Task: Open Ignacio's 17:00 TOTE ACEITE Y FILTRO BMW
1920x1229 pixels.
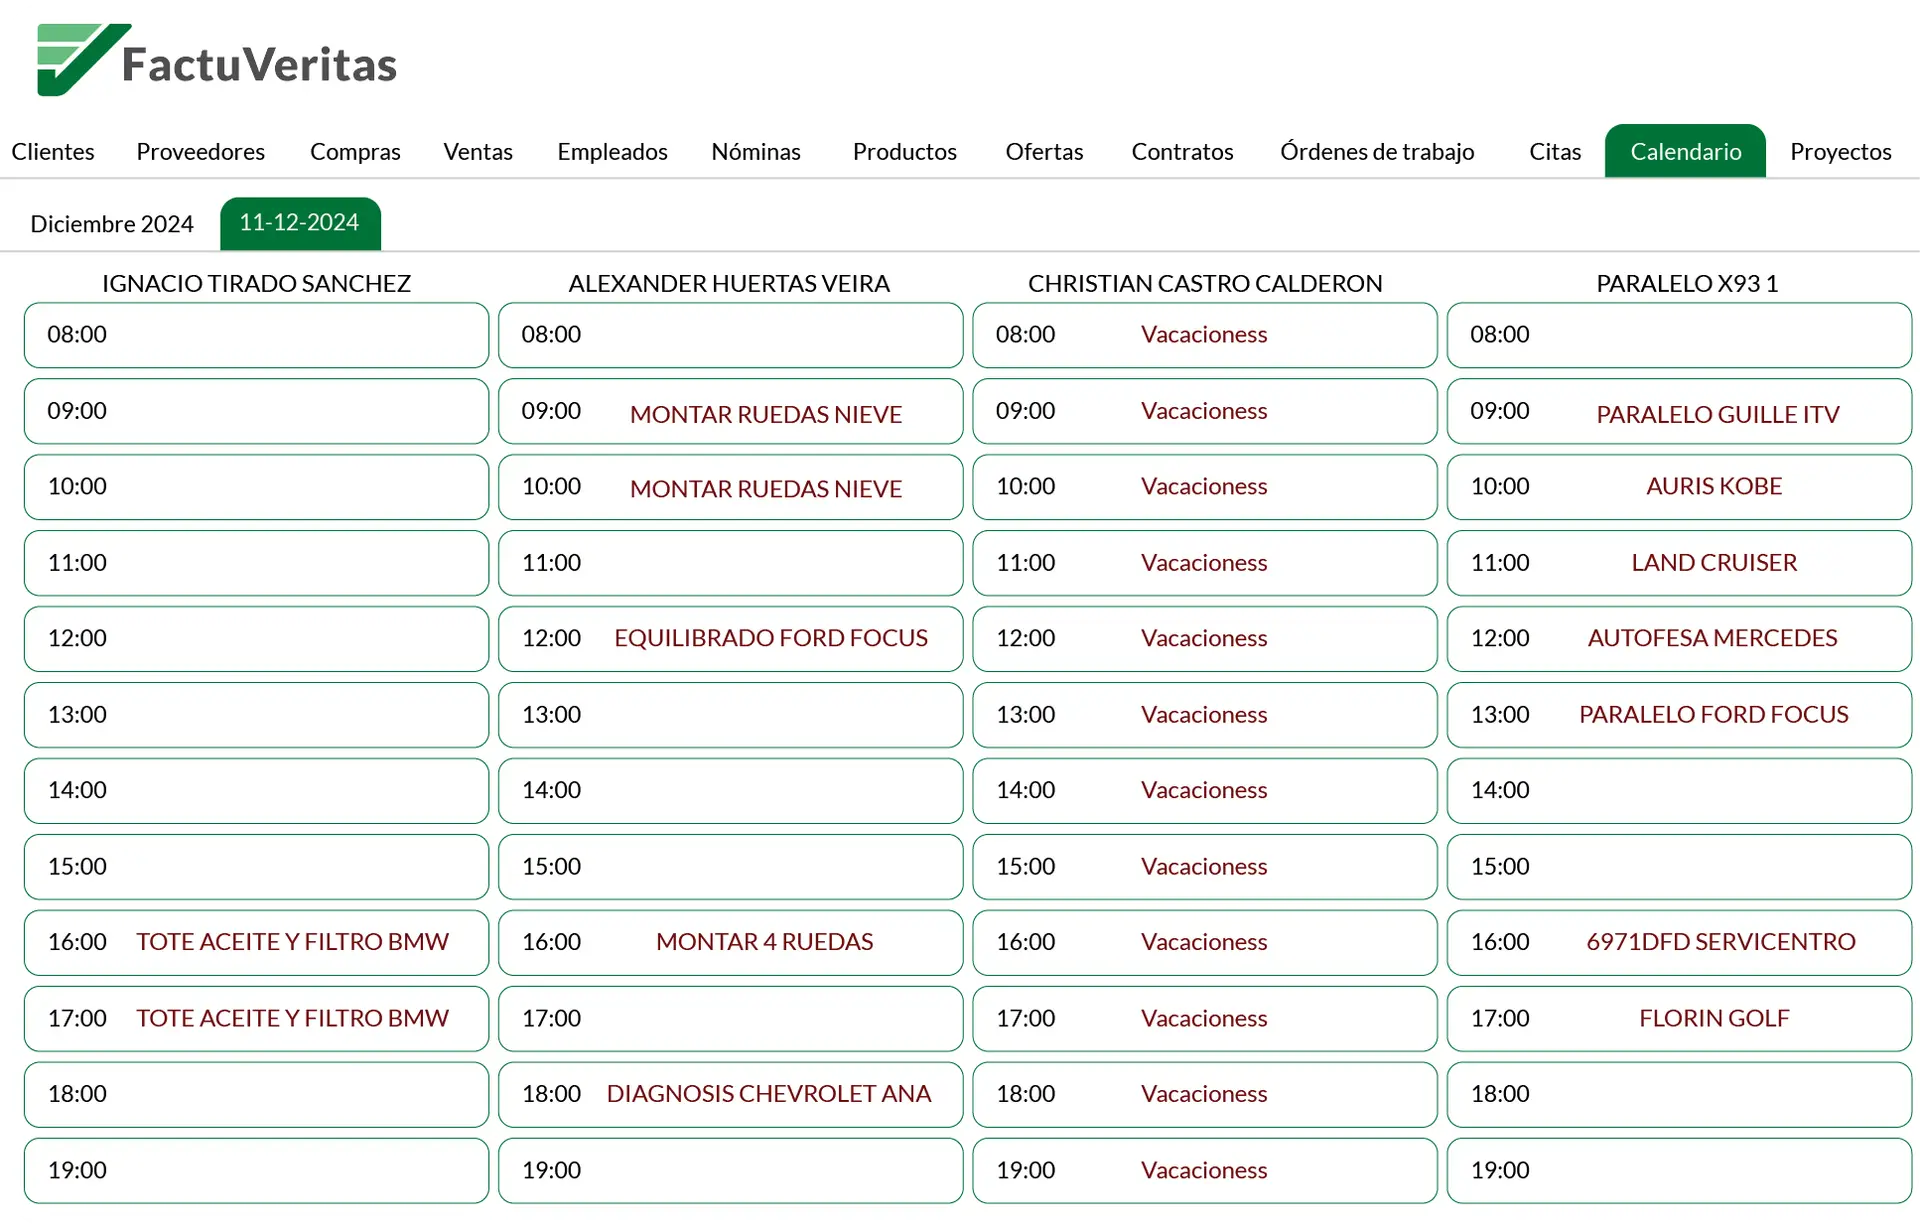Action: (x=256, y=1019)
